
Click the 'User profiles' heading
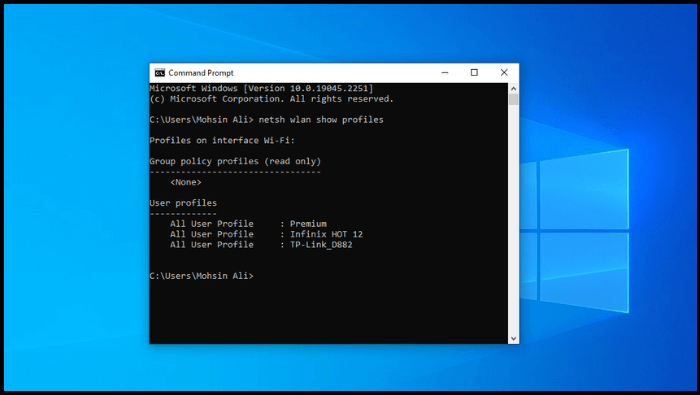click(183, 203)
